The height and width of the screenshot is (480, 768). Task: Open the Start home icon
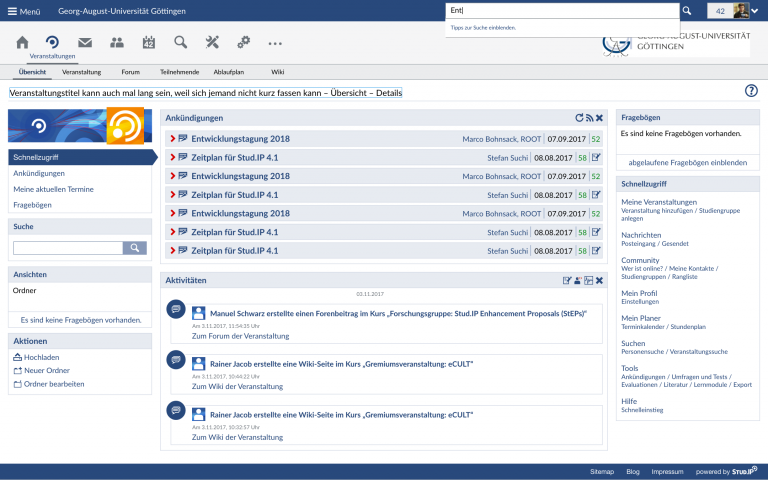(x=22, y=42)
